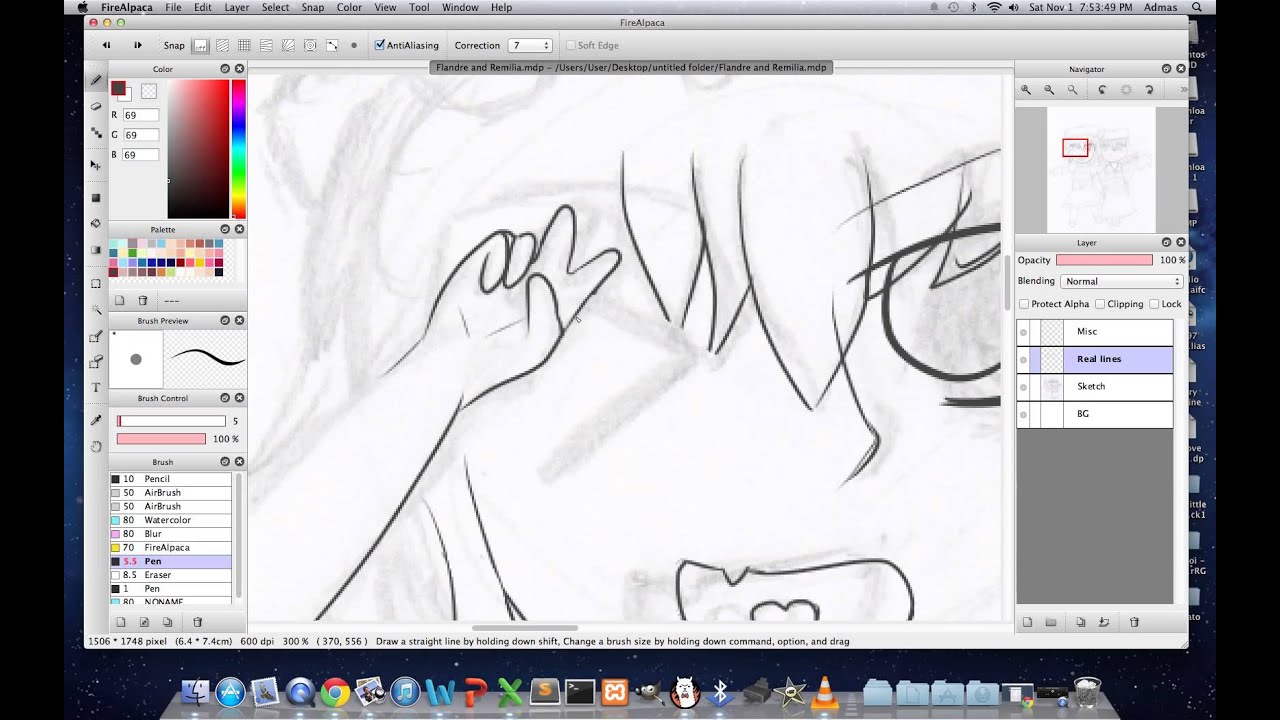Enable curve snap icon
The image size is (1280, 720).
pyautogui.click(x=332, y=45)
